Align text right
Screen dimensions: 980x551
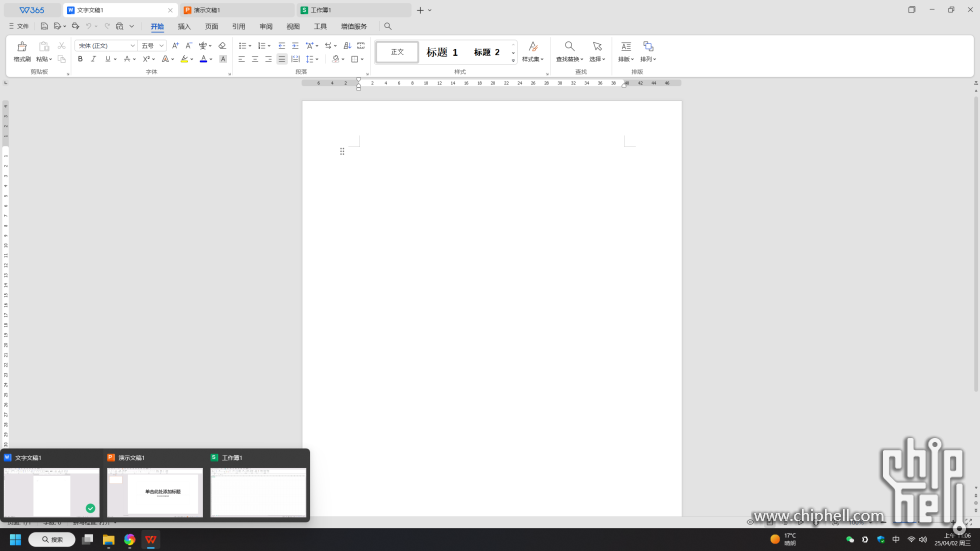click(268, 59)
